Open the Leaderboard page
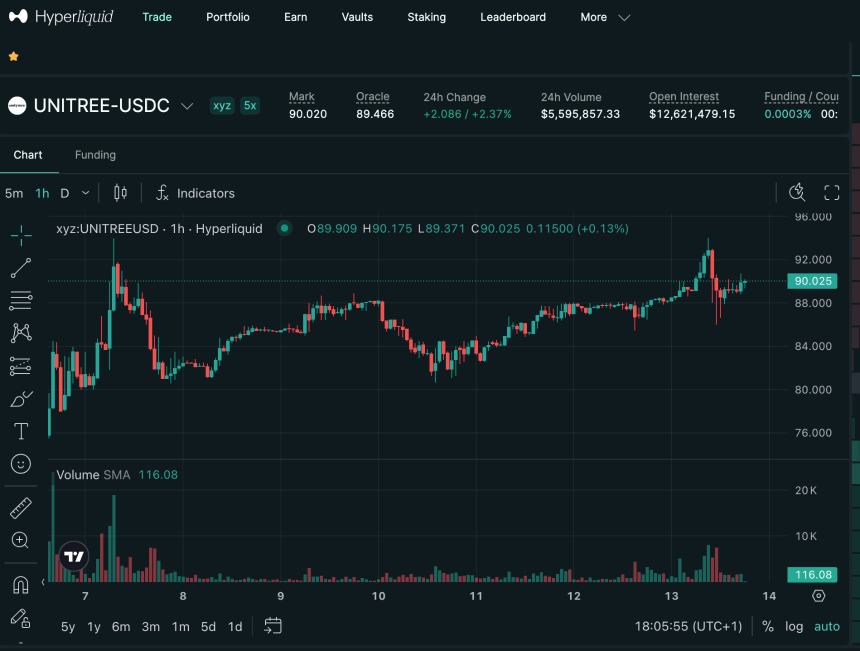860x651 pixels. [x=513, y=17]
